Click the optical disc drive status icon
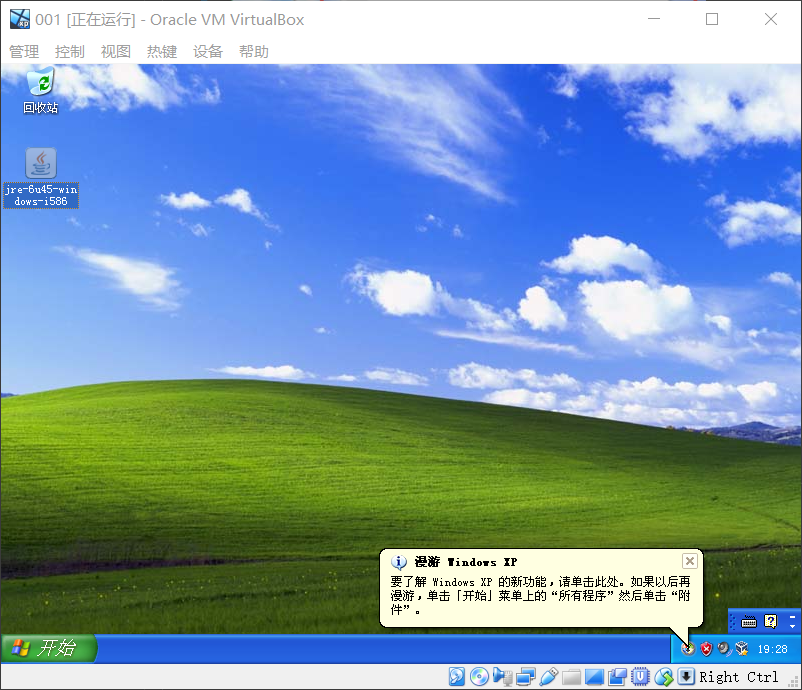802x690 pixels. pos(479,677)
